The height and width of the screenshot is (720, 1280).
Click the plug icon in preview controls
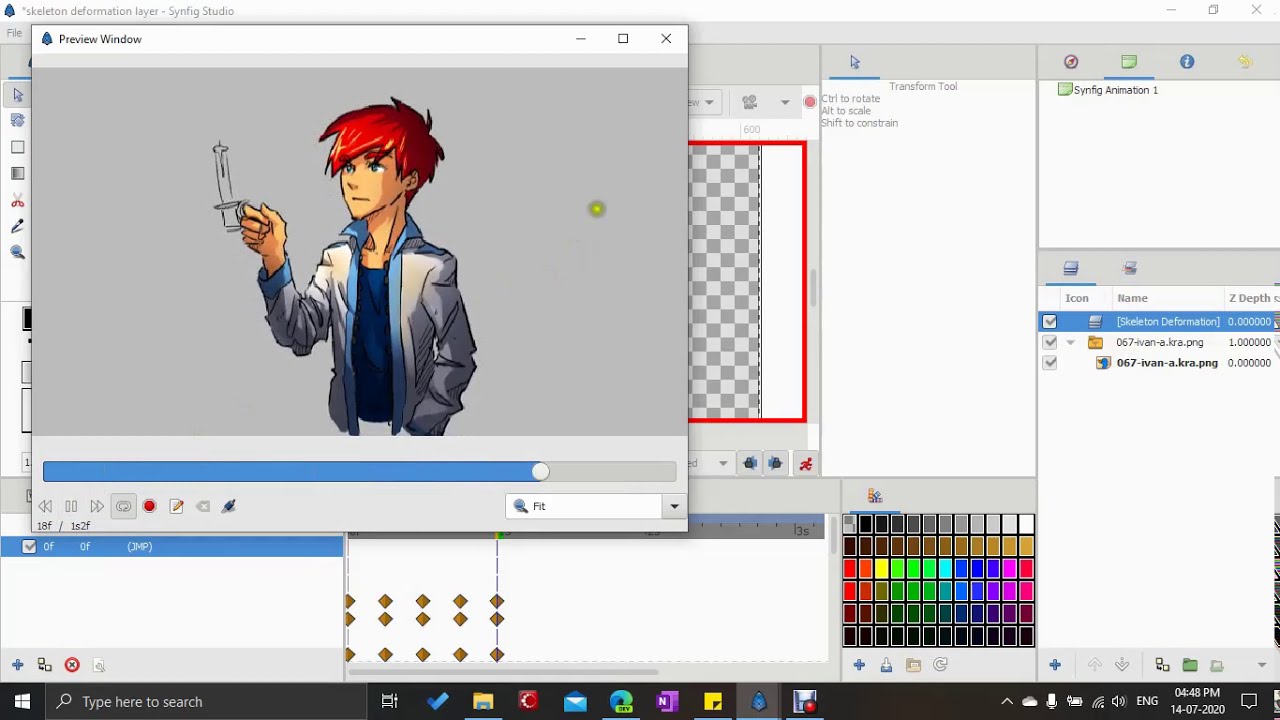click(229, 506)
